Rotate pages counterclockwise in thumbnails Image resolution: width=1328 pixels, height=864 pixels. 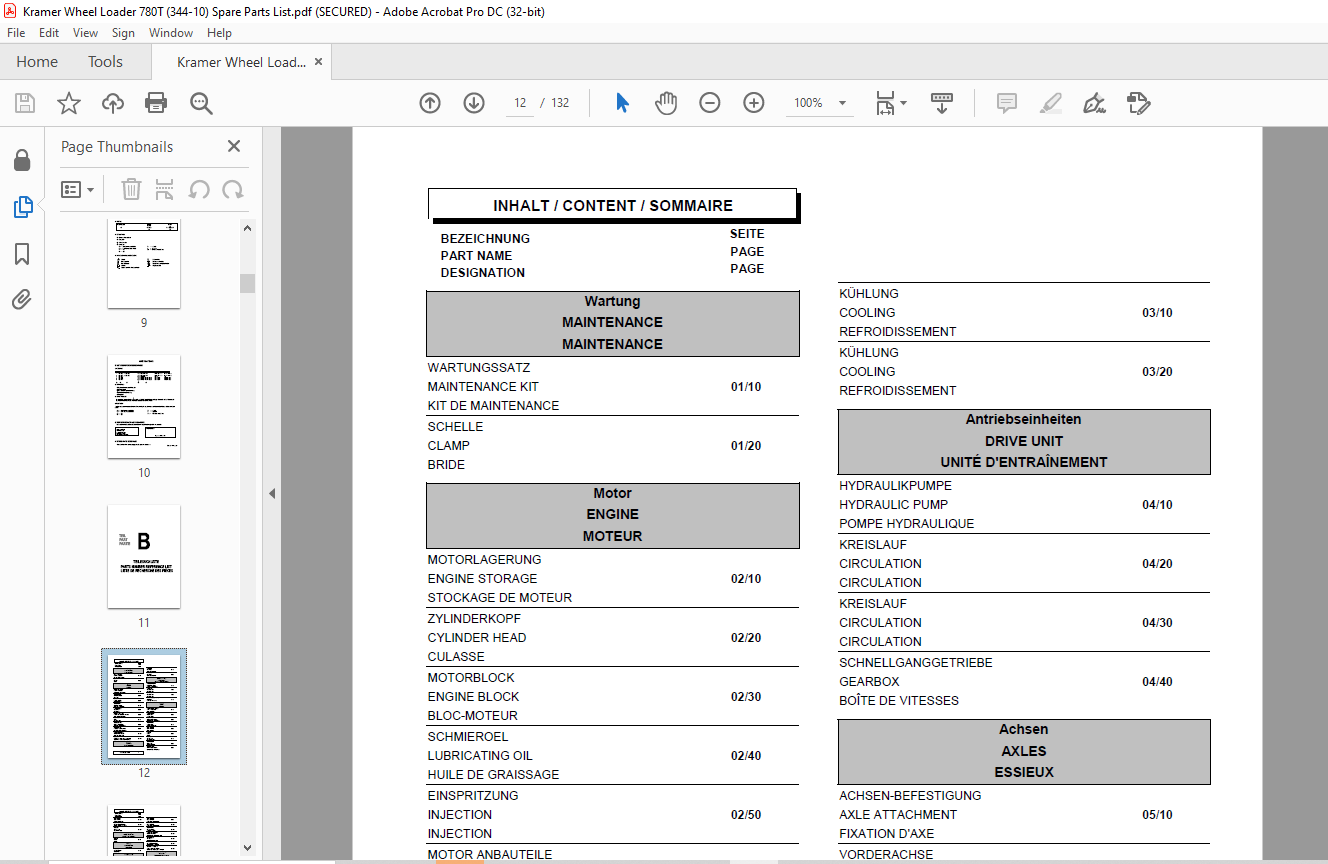(x=199, y=189)
